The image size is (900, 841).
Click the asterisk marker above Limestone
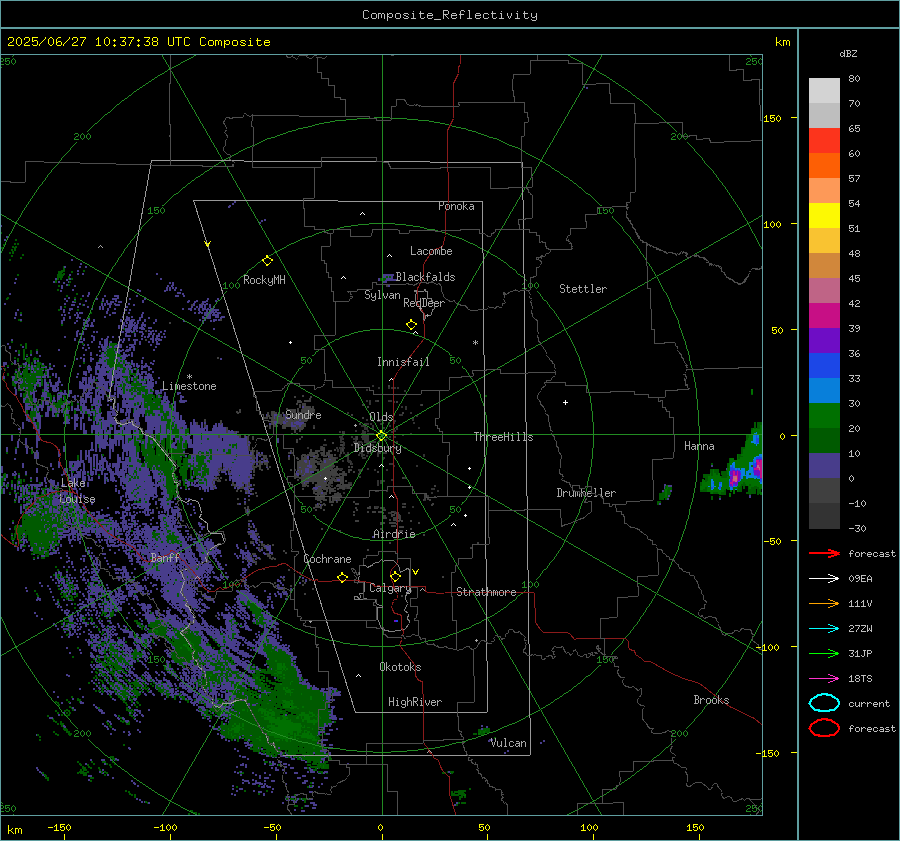tap(189, 377)
